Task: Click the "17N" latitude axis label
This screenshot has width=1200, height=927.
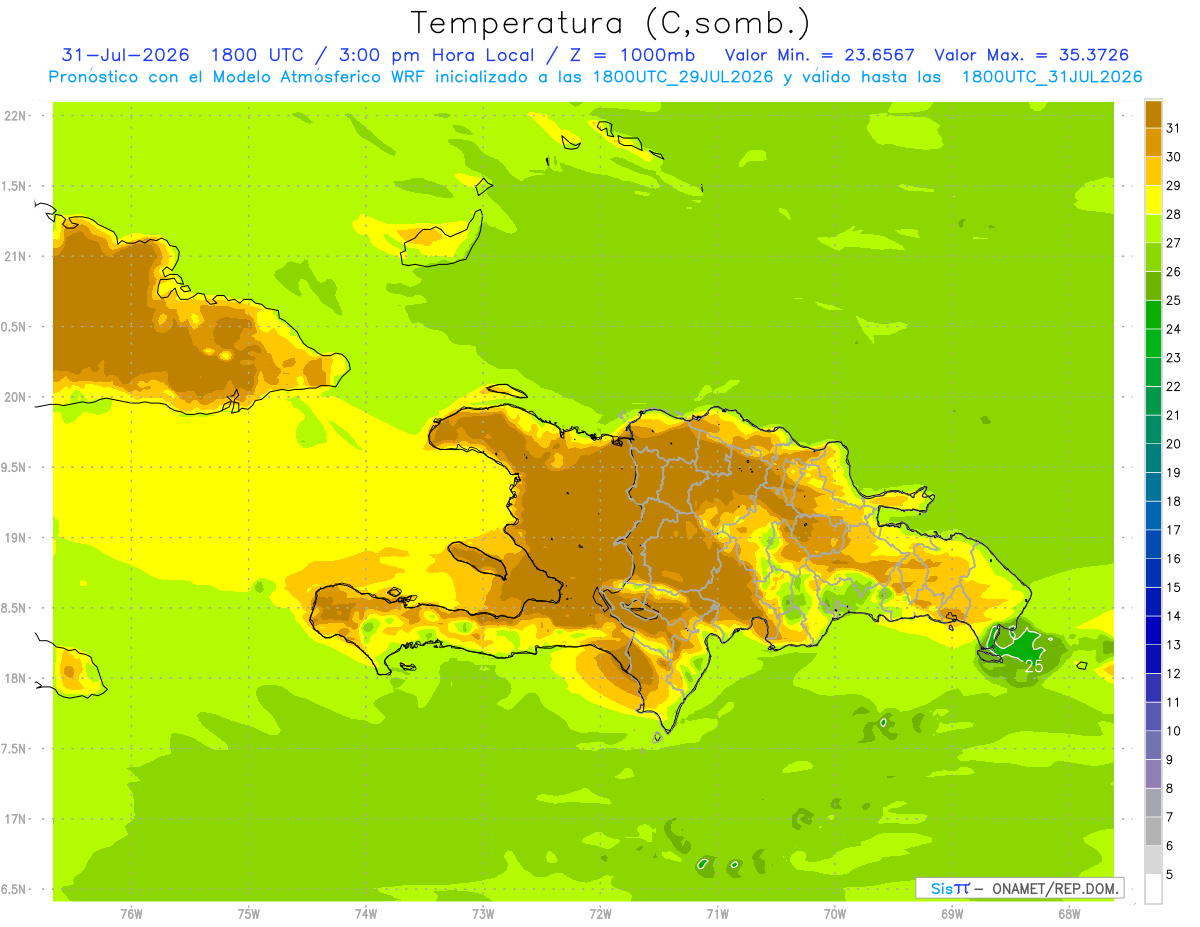Action: 17,819
